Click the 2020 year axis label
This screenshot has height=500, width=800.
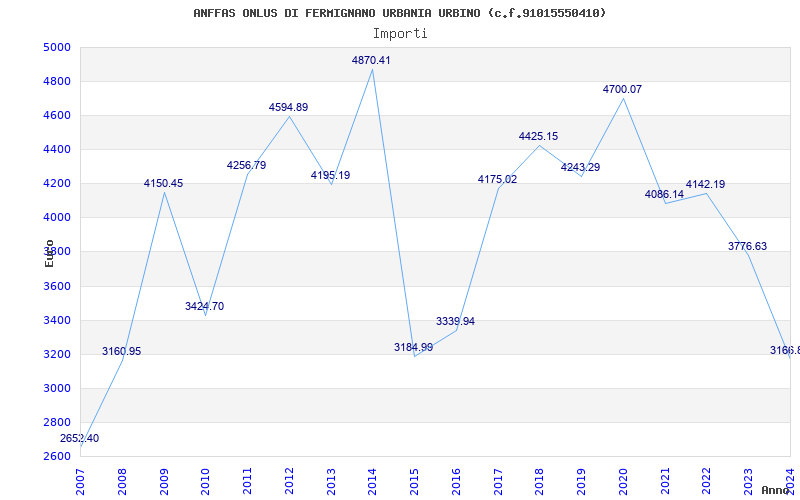point(623,482)
